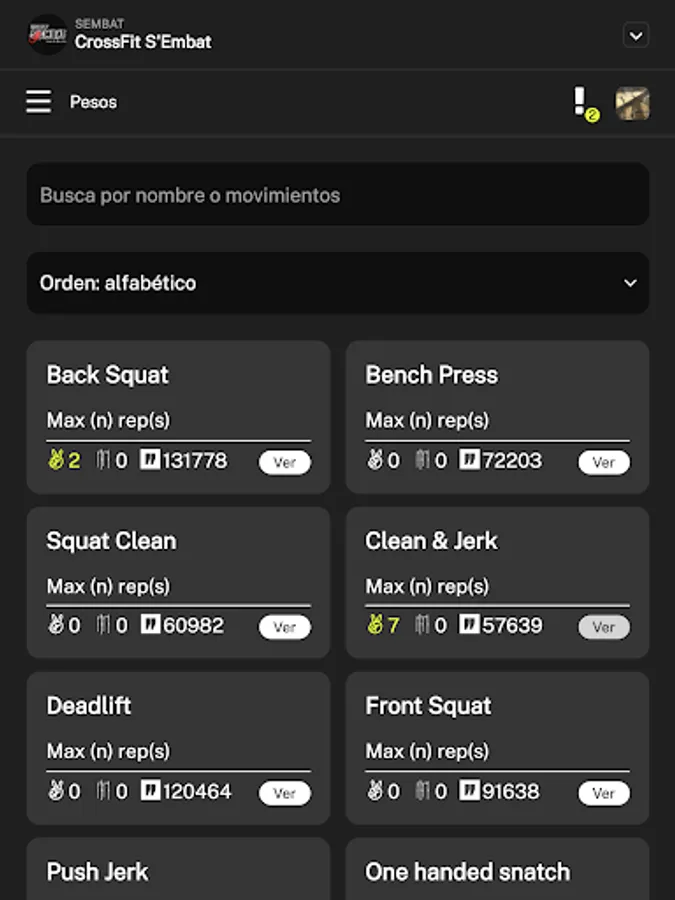Open the Orden alfabético sorting dropdown

pos(337,283)
